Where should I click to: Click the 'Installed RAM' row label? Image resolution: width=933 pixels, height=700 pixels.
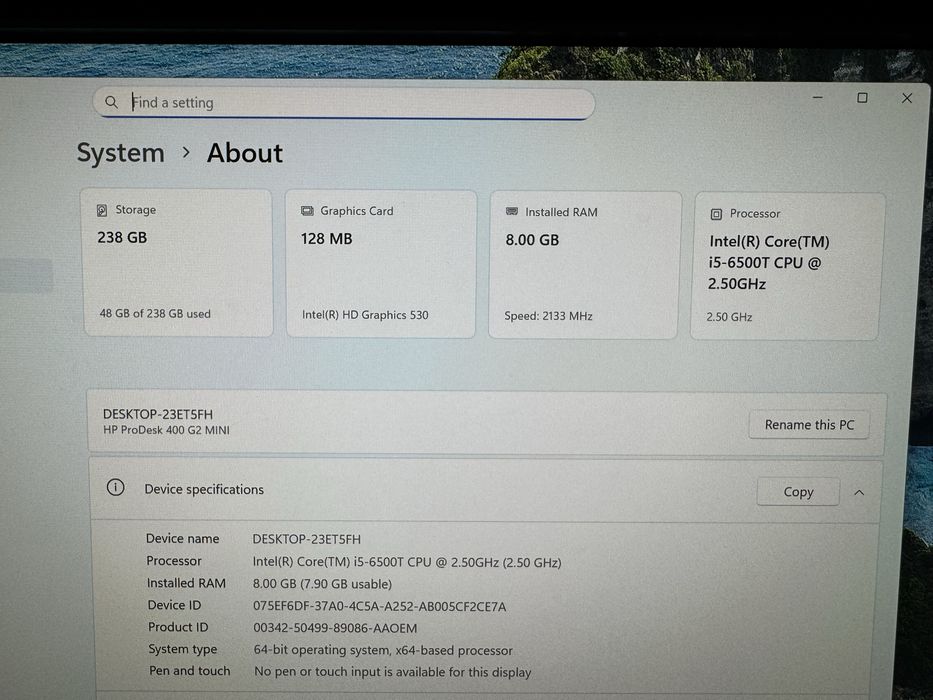186,583
